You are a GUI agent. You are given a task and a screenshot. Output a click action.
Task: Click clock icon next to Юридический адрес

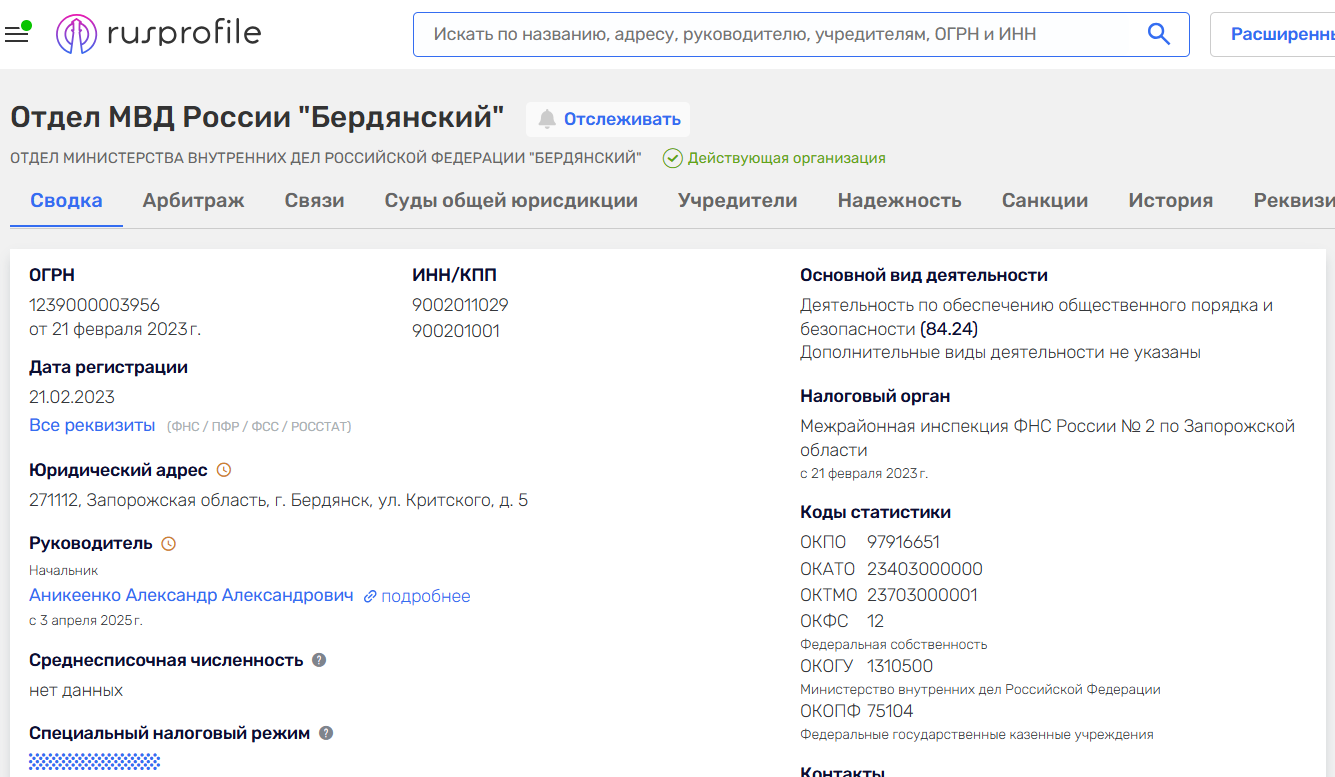click(224, 470)
